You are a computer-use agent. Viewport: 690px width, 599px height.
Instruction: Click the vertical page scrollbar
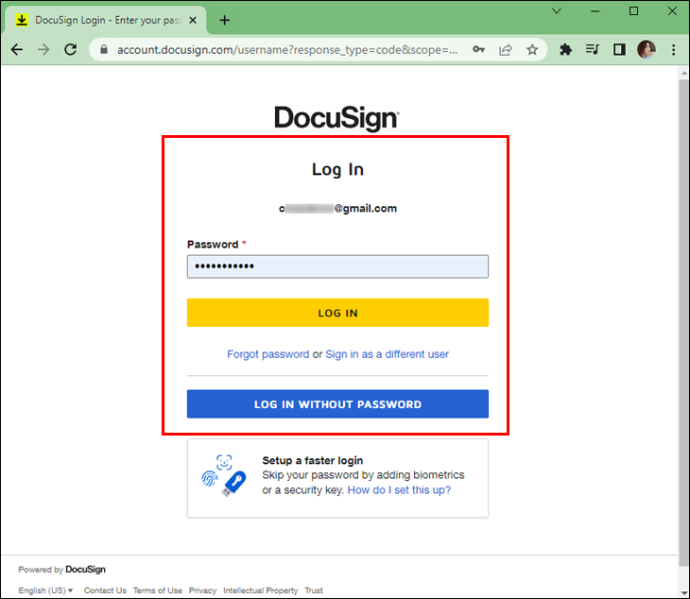tap(683, 323)
